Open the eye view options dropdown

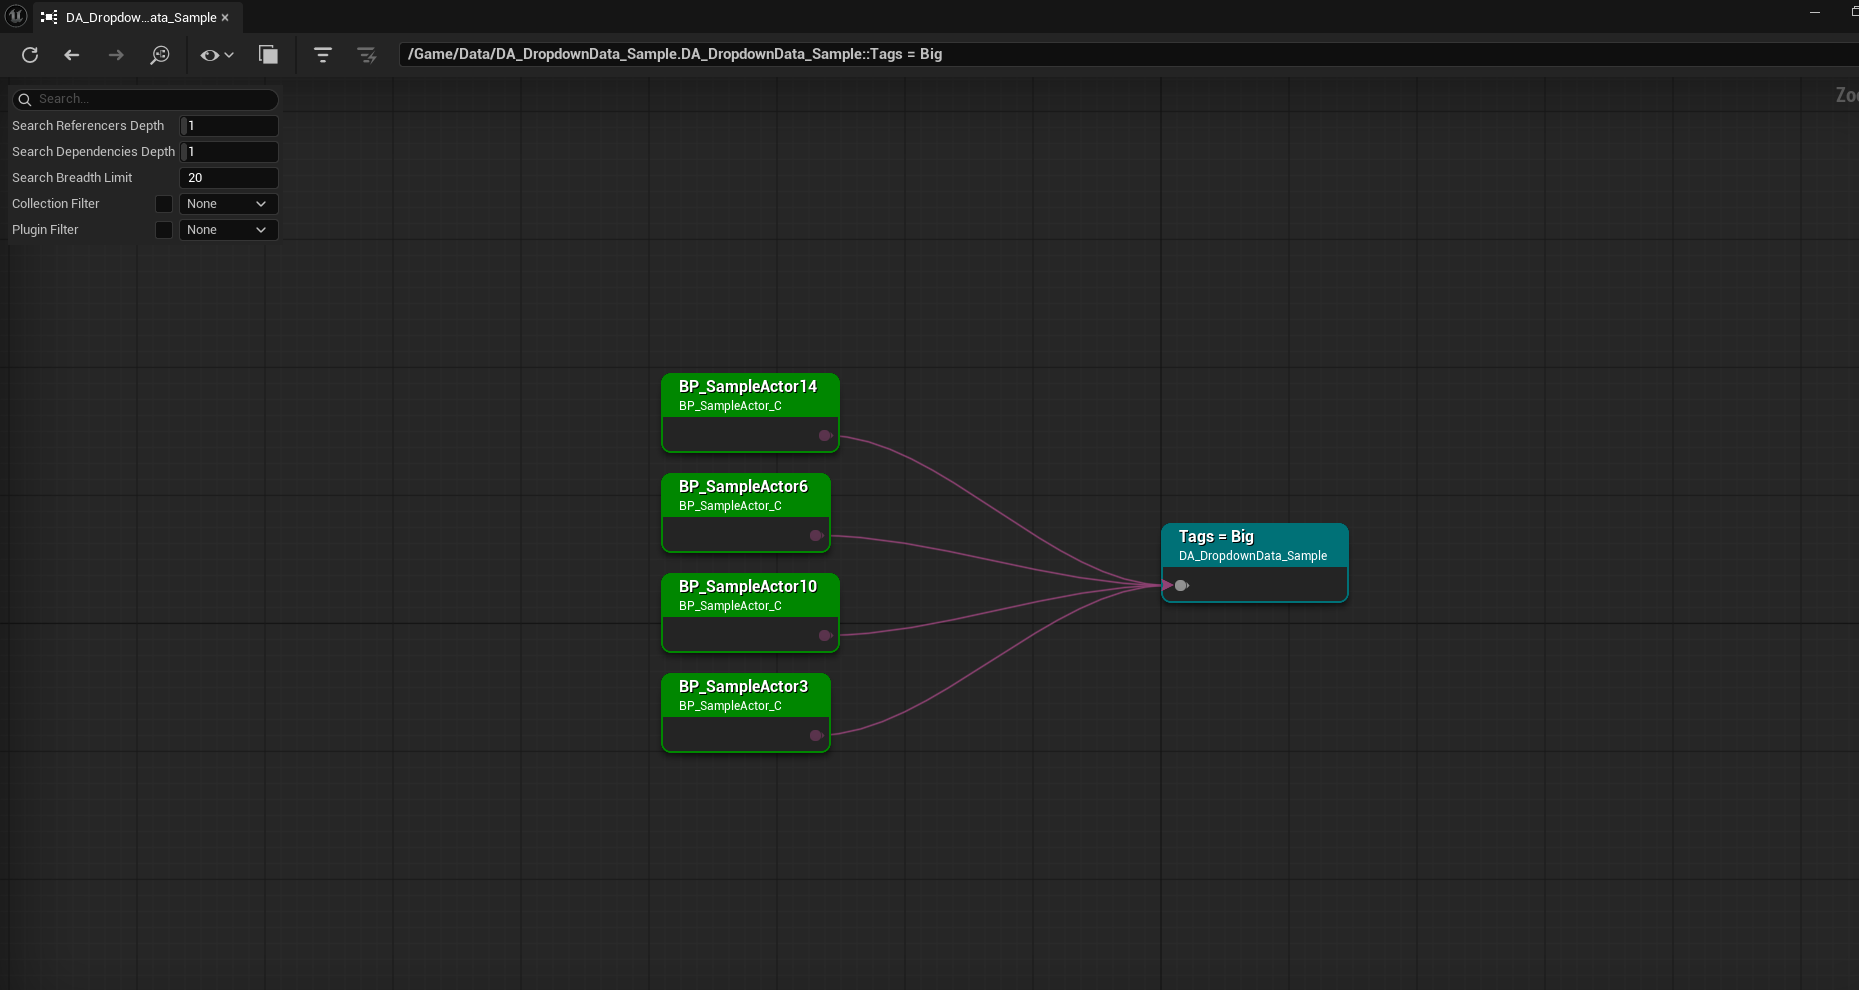[x=216, y=55]
